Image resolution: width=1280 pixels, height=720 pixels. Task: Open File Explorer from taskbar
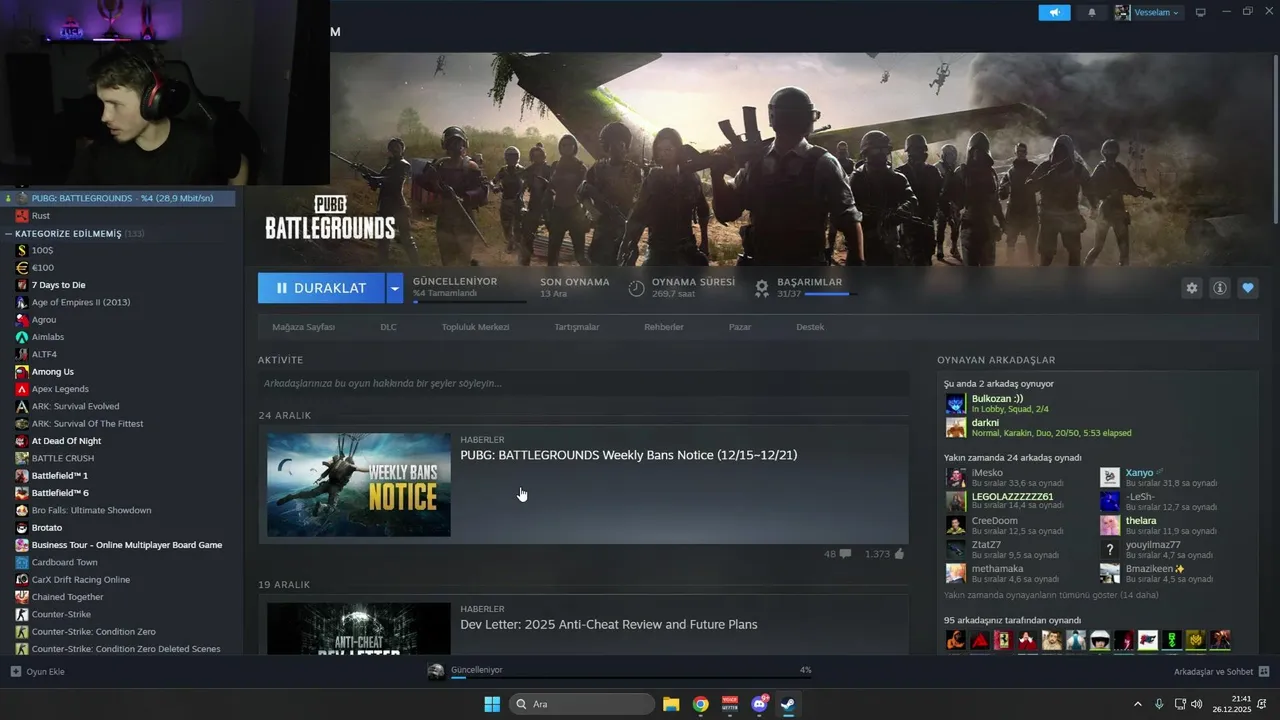point(671,704)
